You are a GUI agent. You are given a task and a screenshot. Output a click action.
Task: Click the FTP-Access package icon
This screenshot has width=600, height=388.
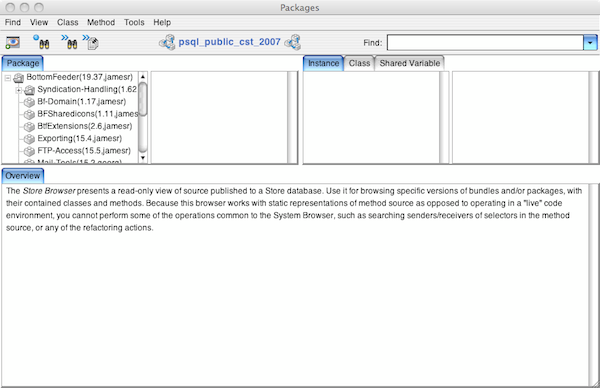tap(29, 151)
